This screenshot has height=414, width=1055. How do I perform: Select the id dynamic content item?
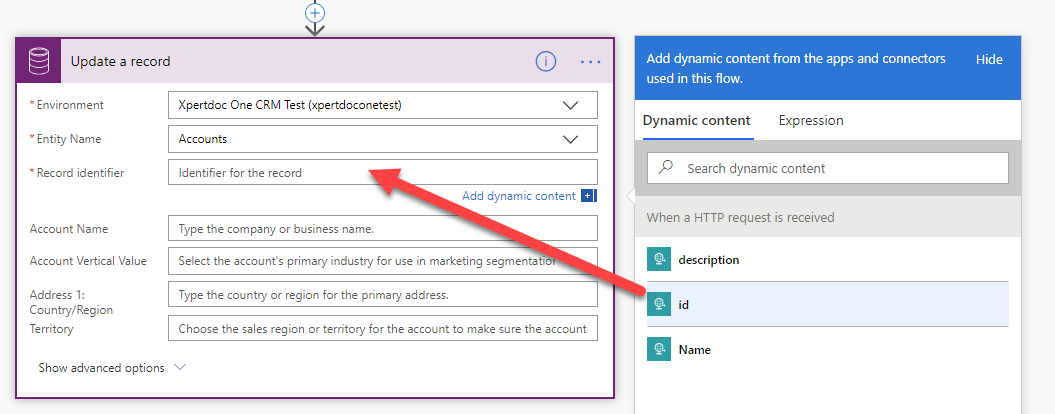pyautogui.click(x=685, y=304)
